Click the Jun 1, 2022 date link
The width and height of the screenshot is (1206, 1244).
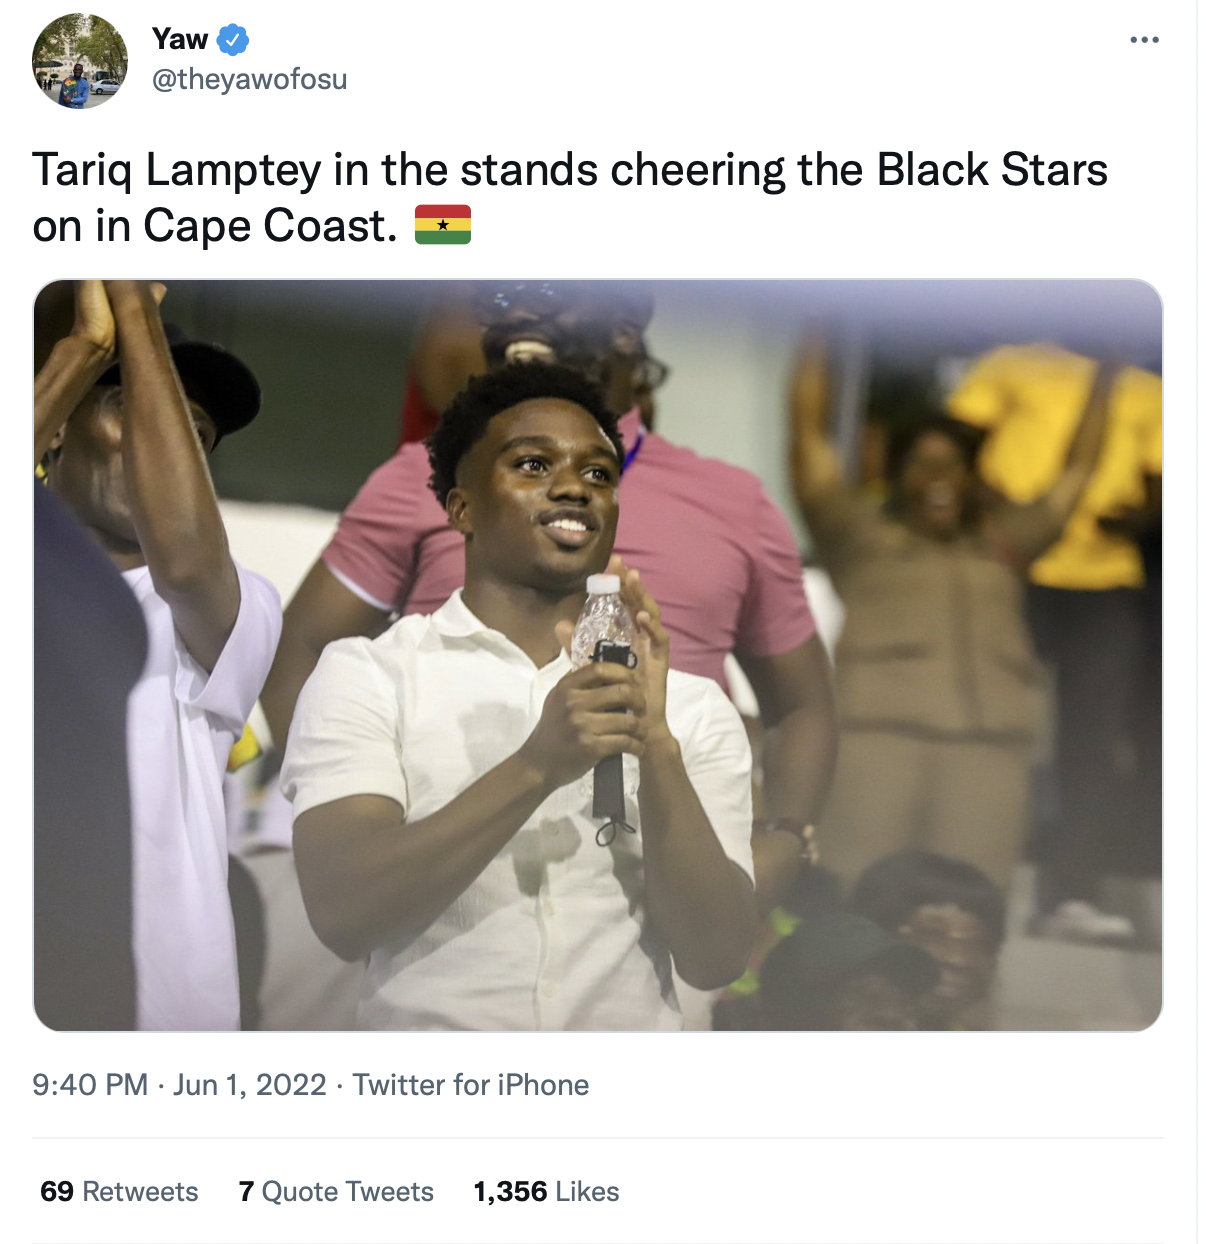tap(250, 1085)
